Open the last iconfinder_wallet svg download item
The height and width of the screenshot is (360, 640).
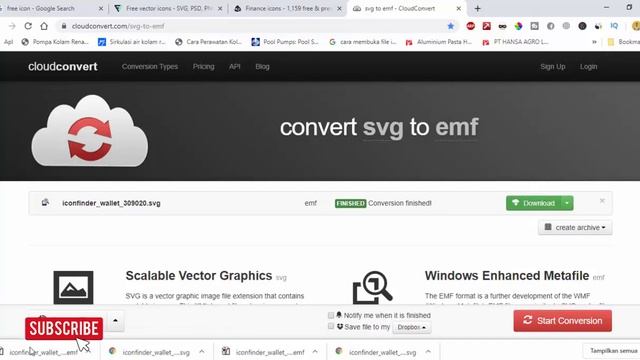click(382, 352)
